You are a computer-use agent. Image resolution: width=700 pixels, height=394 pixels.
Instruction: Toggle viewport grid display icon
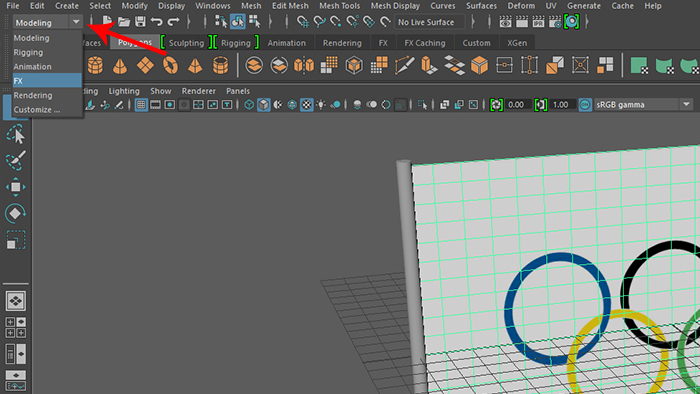pyautogui.click(x=141, y=105)
